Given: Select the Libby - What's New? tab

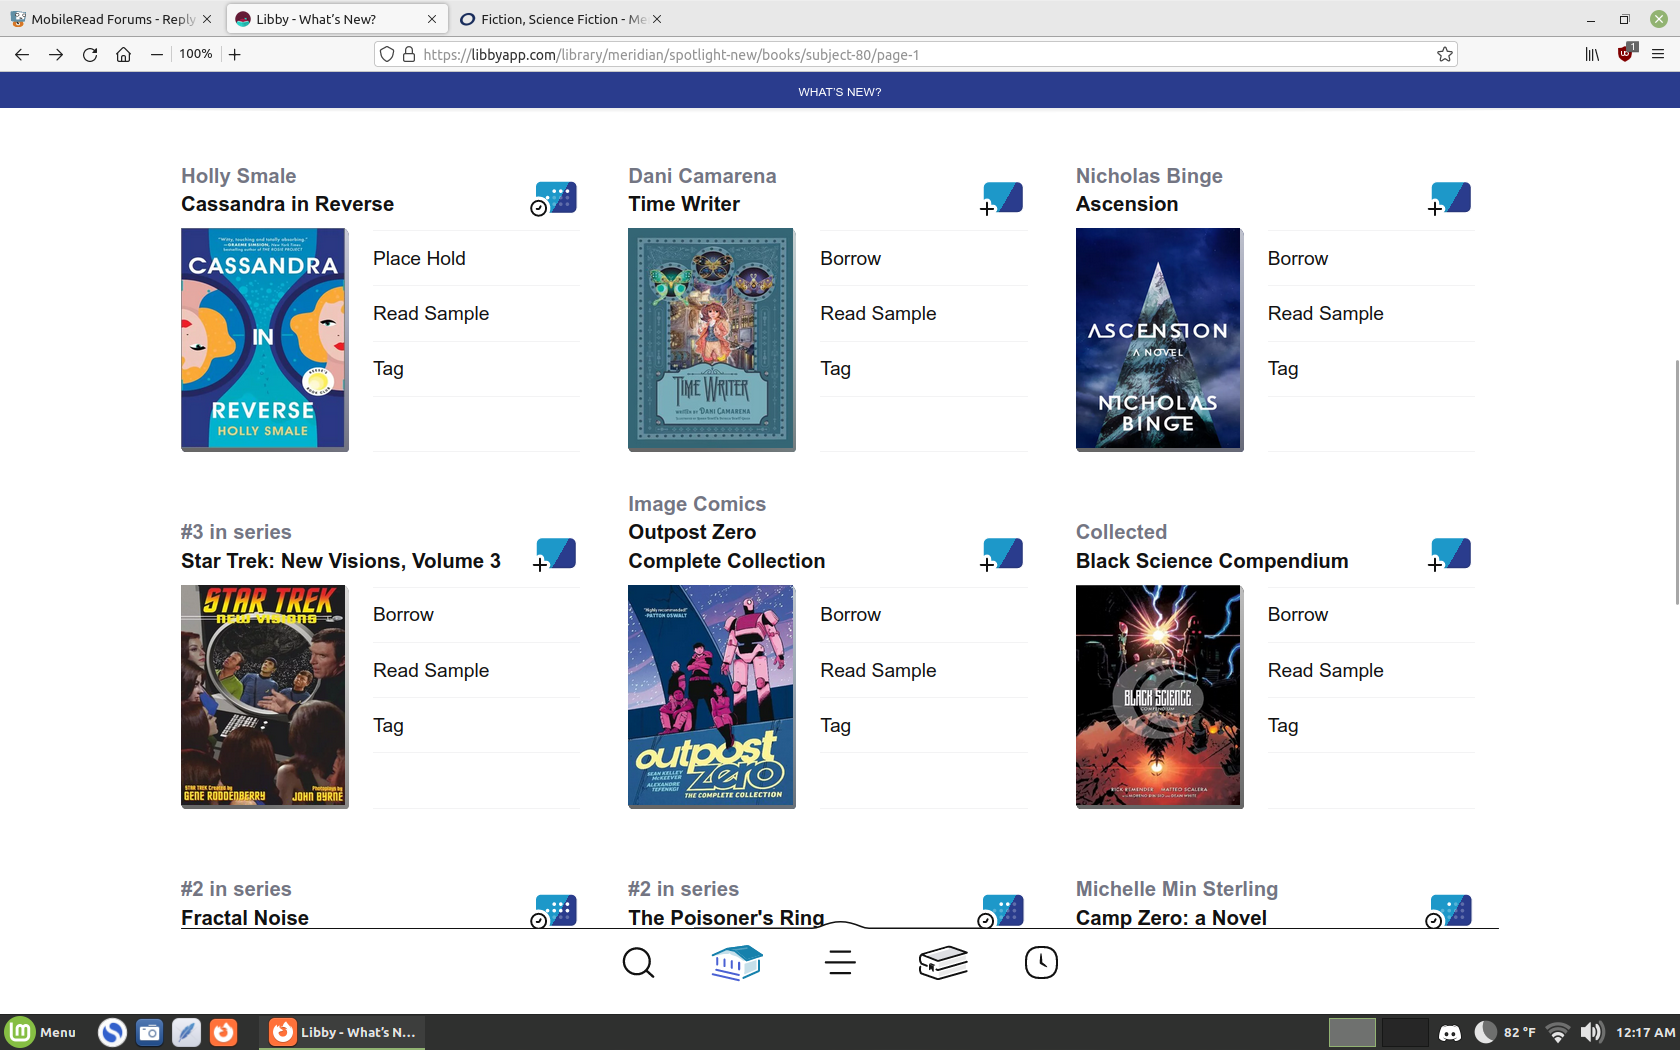Looking at the screenshot, I should pyautogui.click(x=336, y=19).
